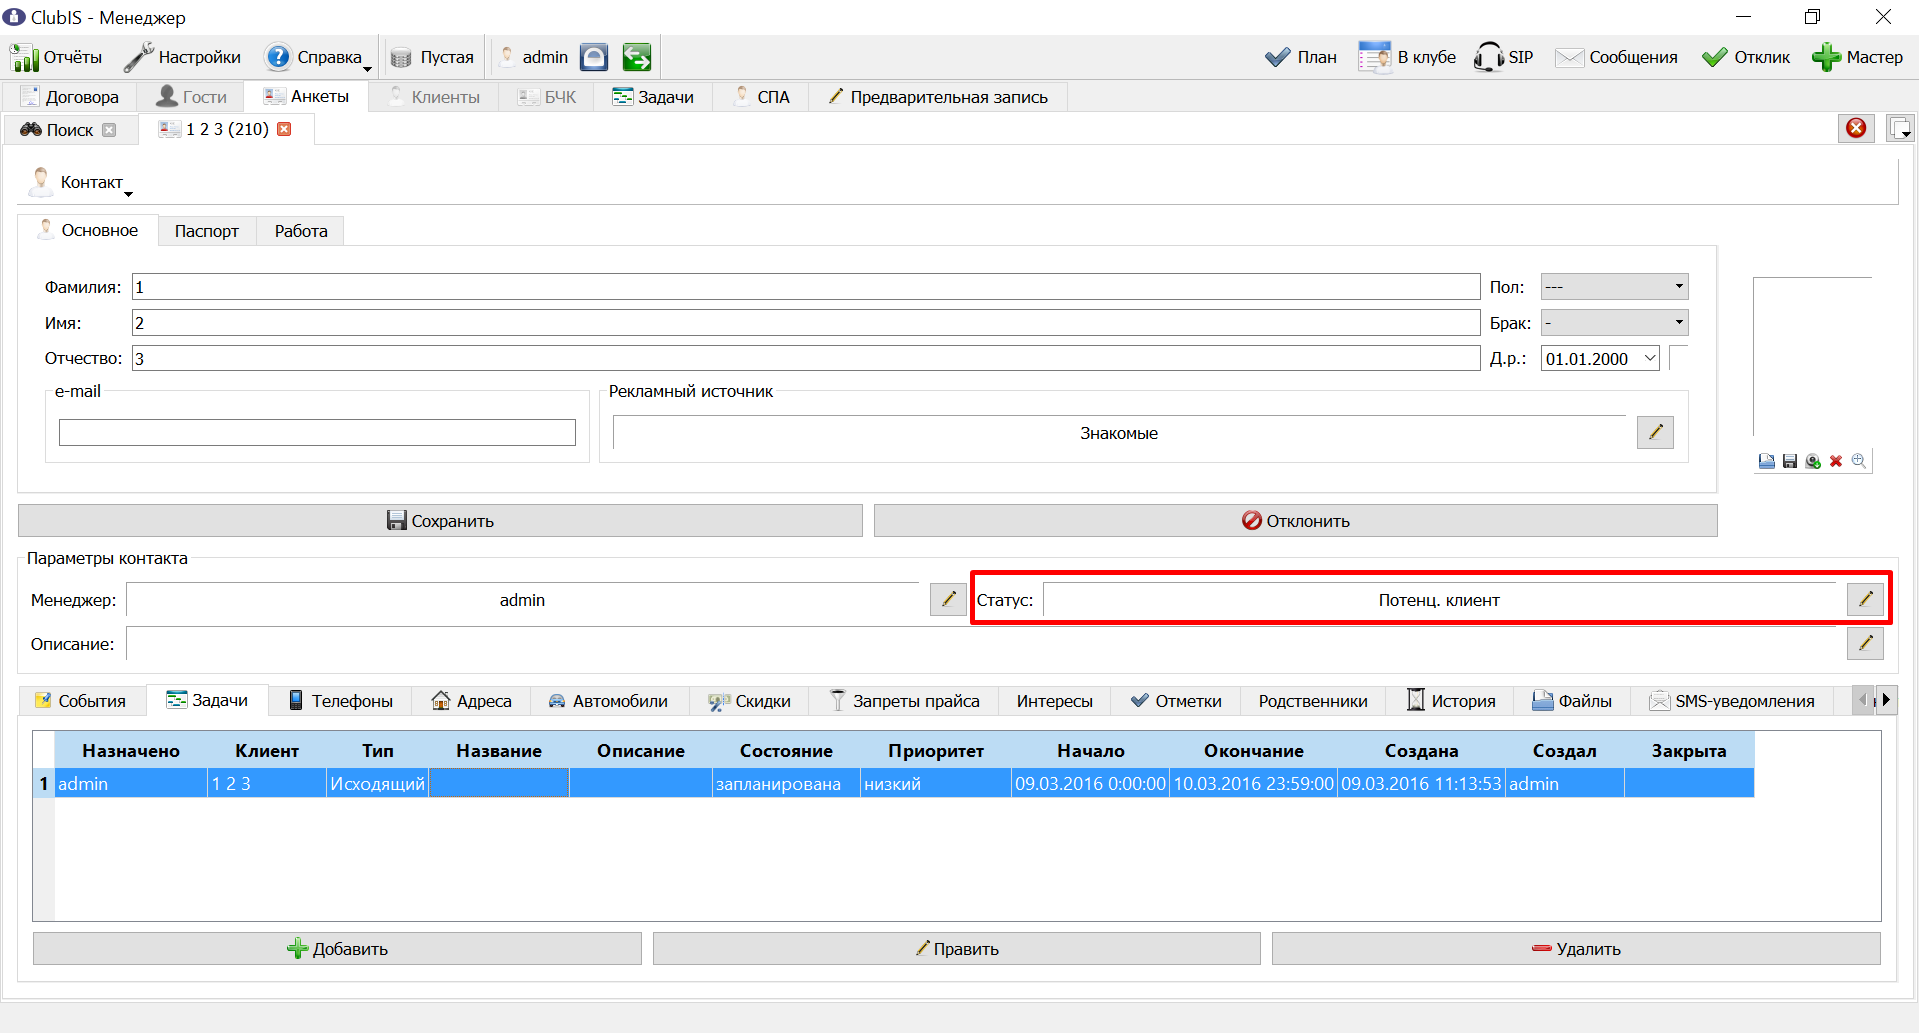Switch to the Файлы tab
Image resolution: width=1919 pixels, height=1033 pixels.
click(1572, 701)
